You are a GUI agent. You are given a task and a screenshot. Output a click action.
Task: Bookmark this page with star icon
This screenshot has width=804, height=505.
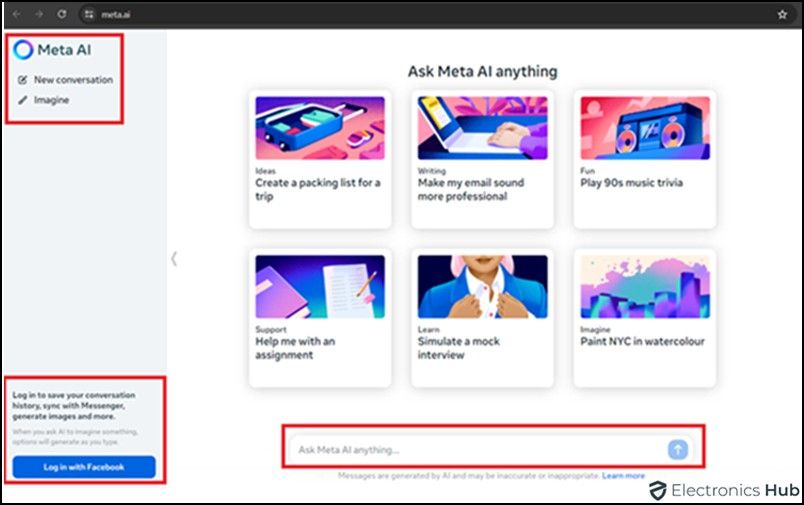coord(781,15)
